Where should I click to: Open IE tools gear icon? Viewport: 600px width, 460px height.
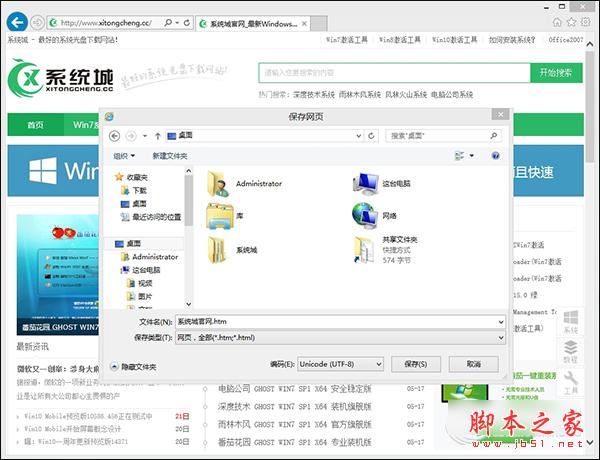tap(585, 22)
